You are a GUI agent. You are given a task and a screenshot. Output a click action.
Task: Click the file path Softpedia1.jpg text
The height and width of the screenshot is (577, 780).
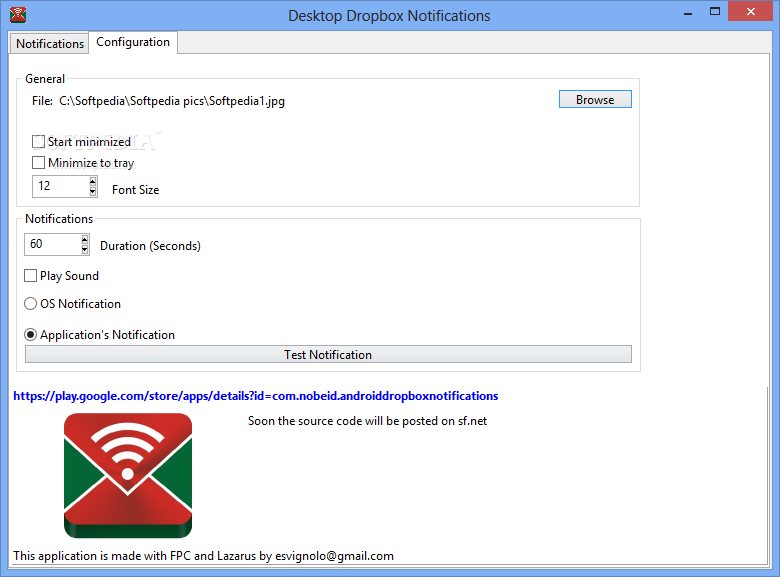[172, 101]
